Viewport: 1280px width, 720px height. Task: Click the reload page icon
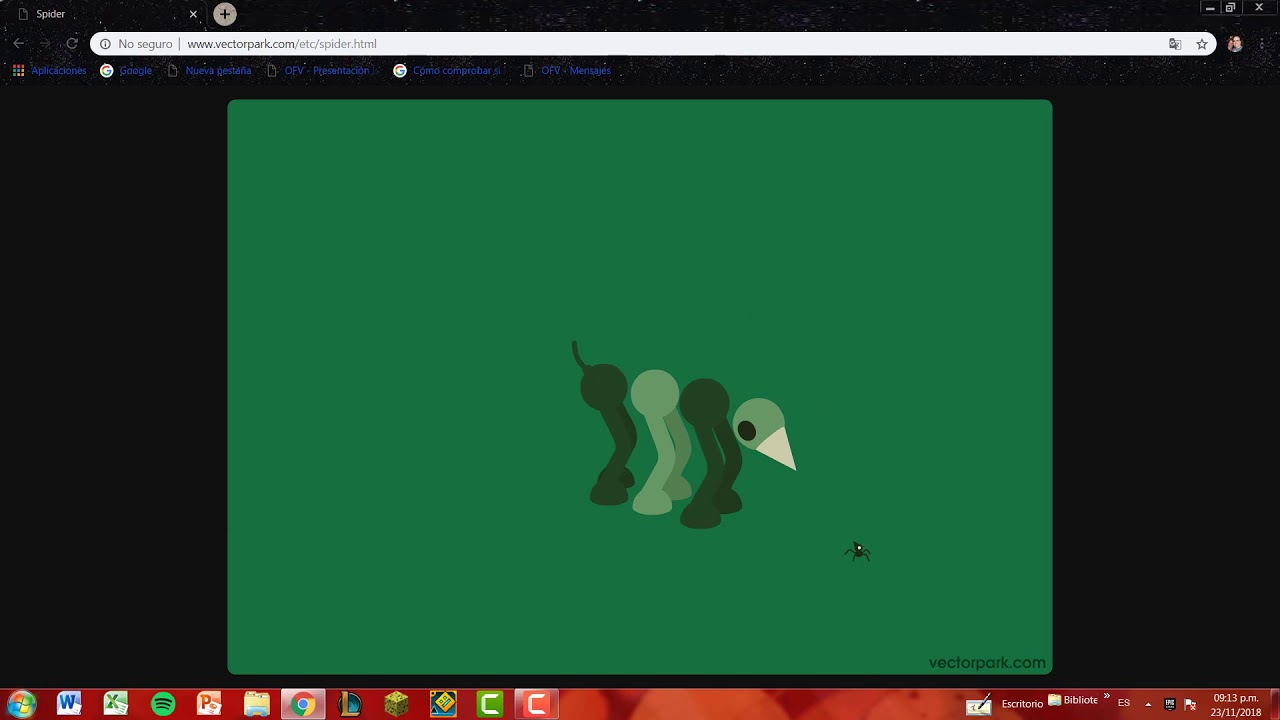(70, 44)
